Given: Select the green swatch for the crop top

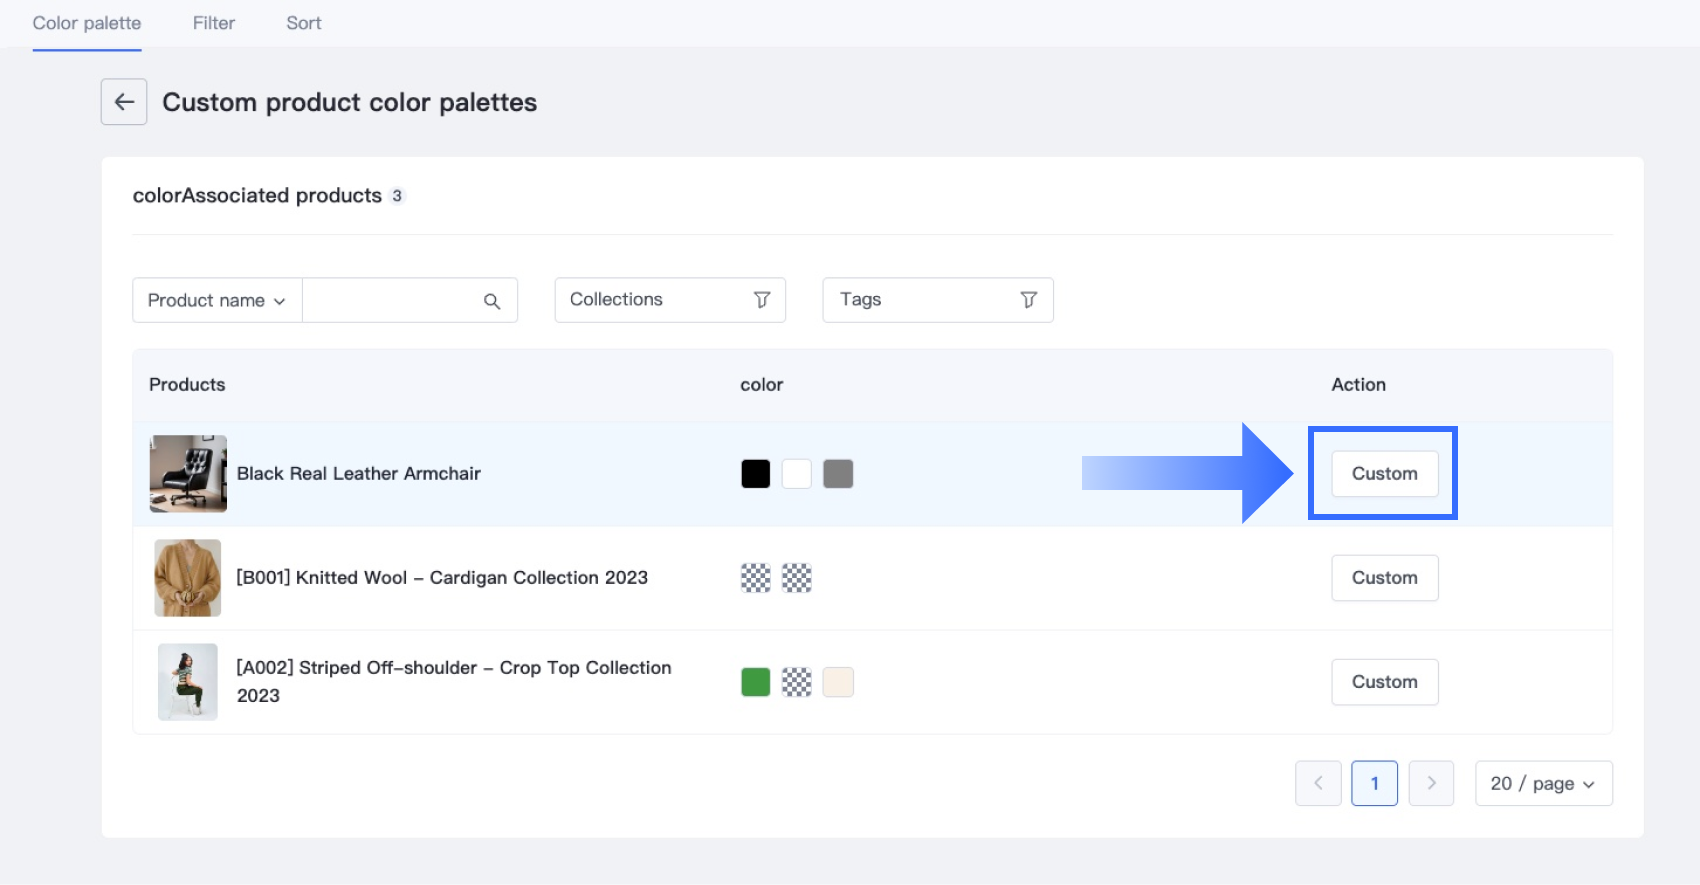Looking at the screenshot, I should 756,682.
